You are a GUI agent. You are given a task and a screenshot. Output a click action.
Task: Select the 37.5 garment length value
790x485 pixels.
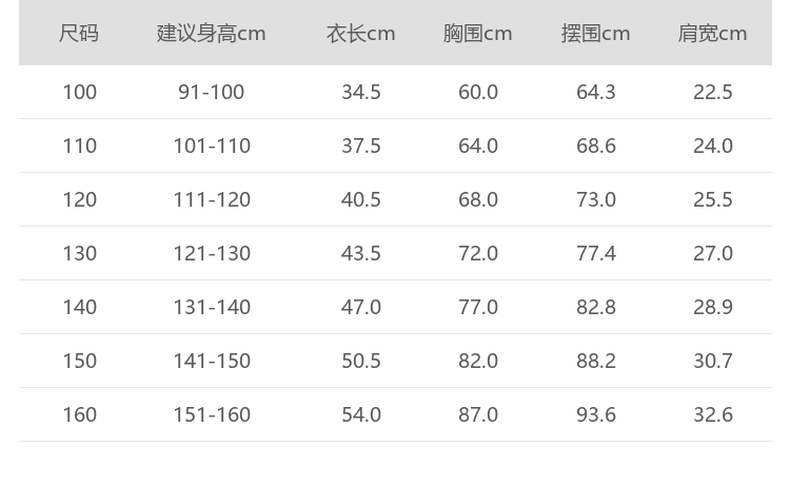[x=361, y=146]
